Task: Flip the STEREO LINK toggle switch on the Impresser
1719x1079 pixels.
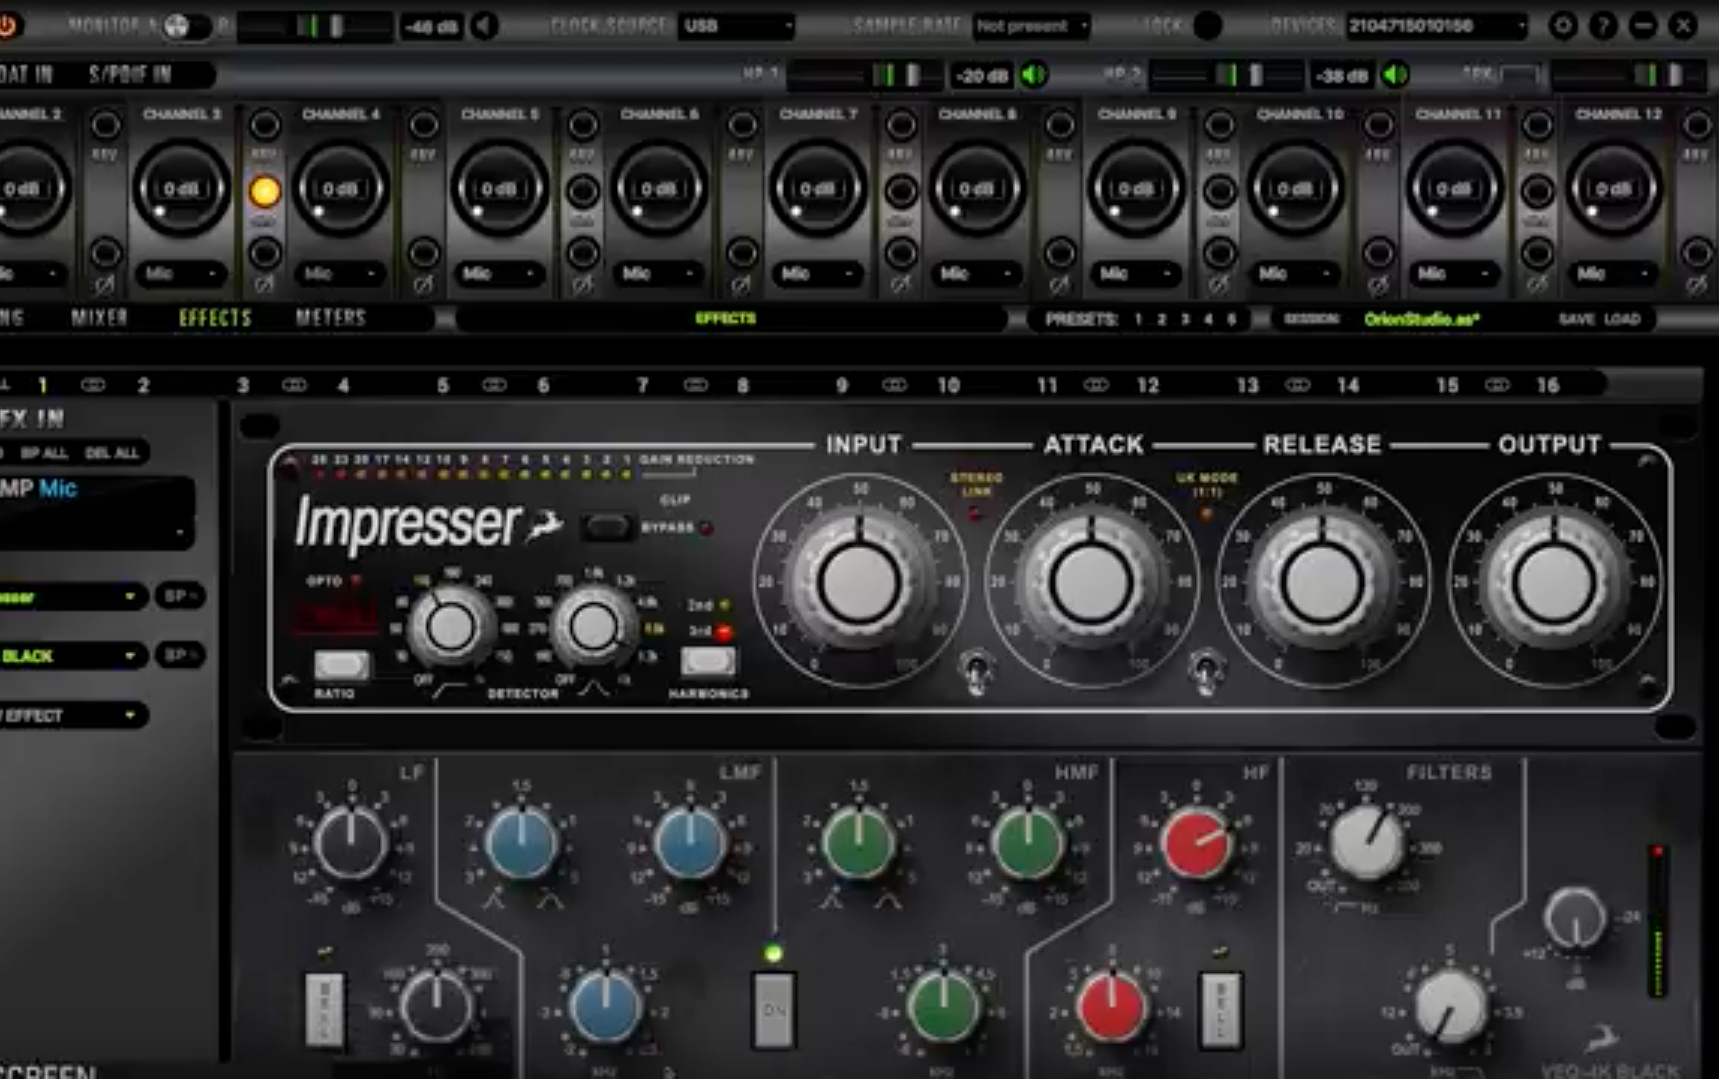Action: click(975, 669)
